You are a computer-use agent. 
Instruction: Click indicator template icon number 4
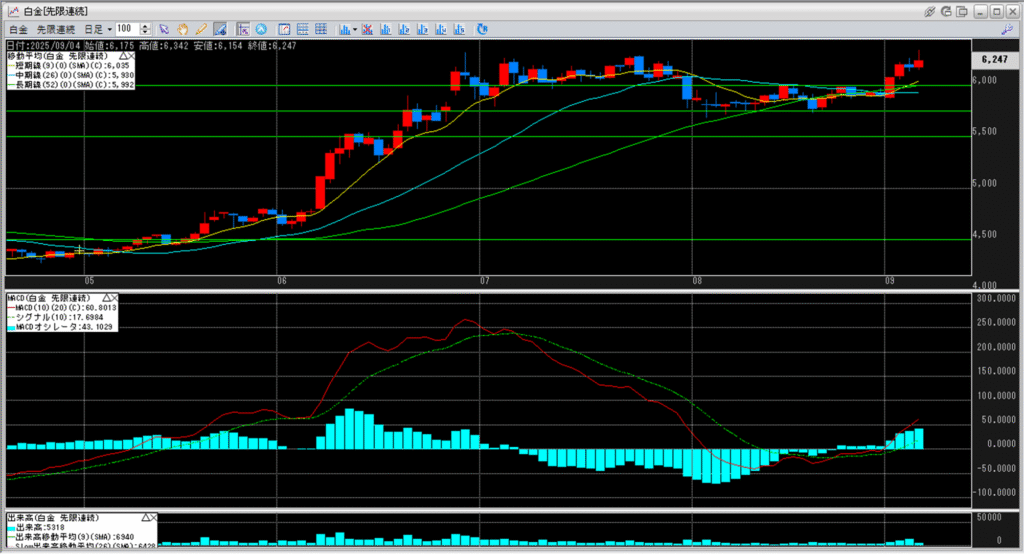pyautogui.click(x=441, y=29)
